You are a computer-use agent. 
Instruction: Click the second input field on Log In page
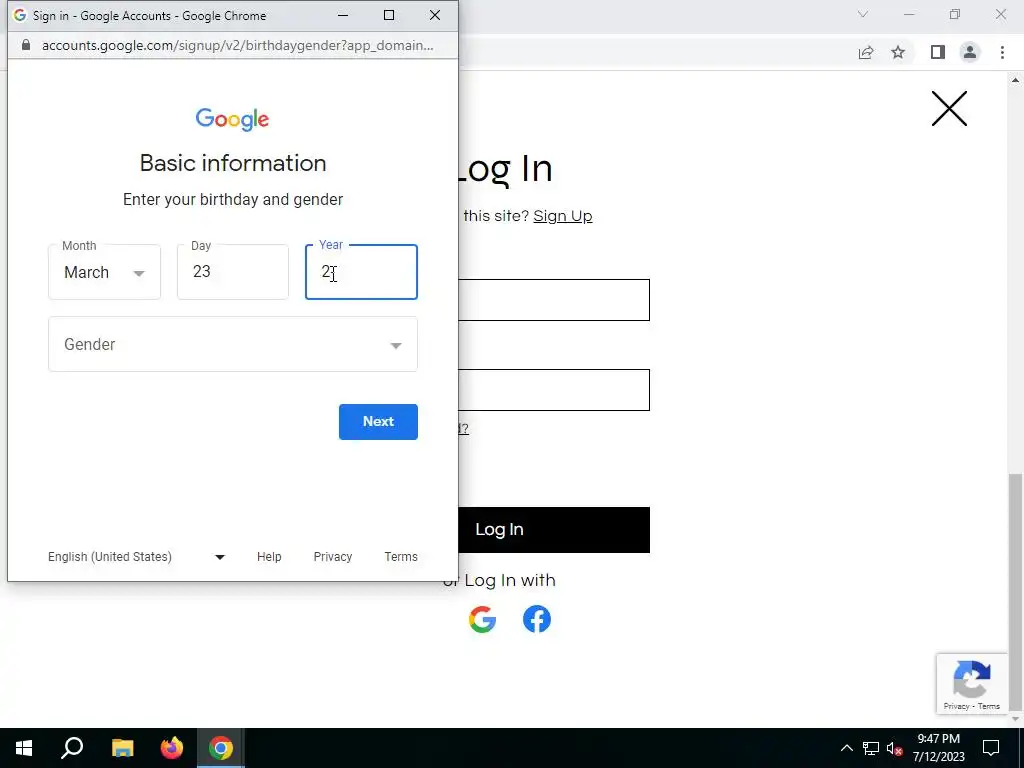(554, 390)
